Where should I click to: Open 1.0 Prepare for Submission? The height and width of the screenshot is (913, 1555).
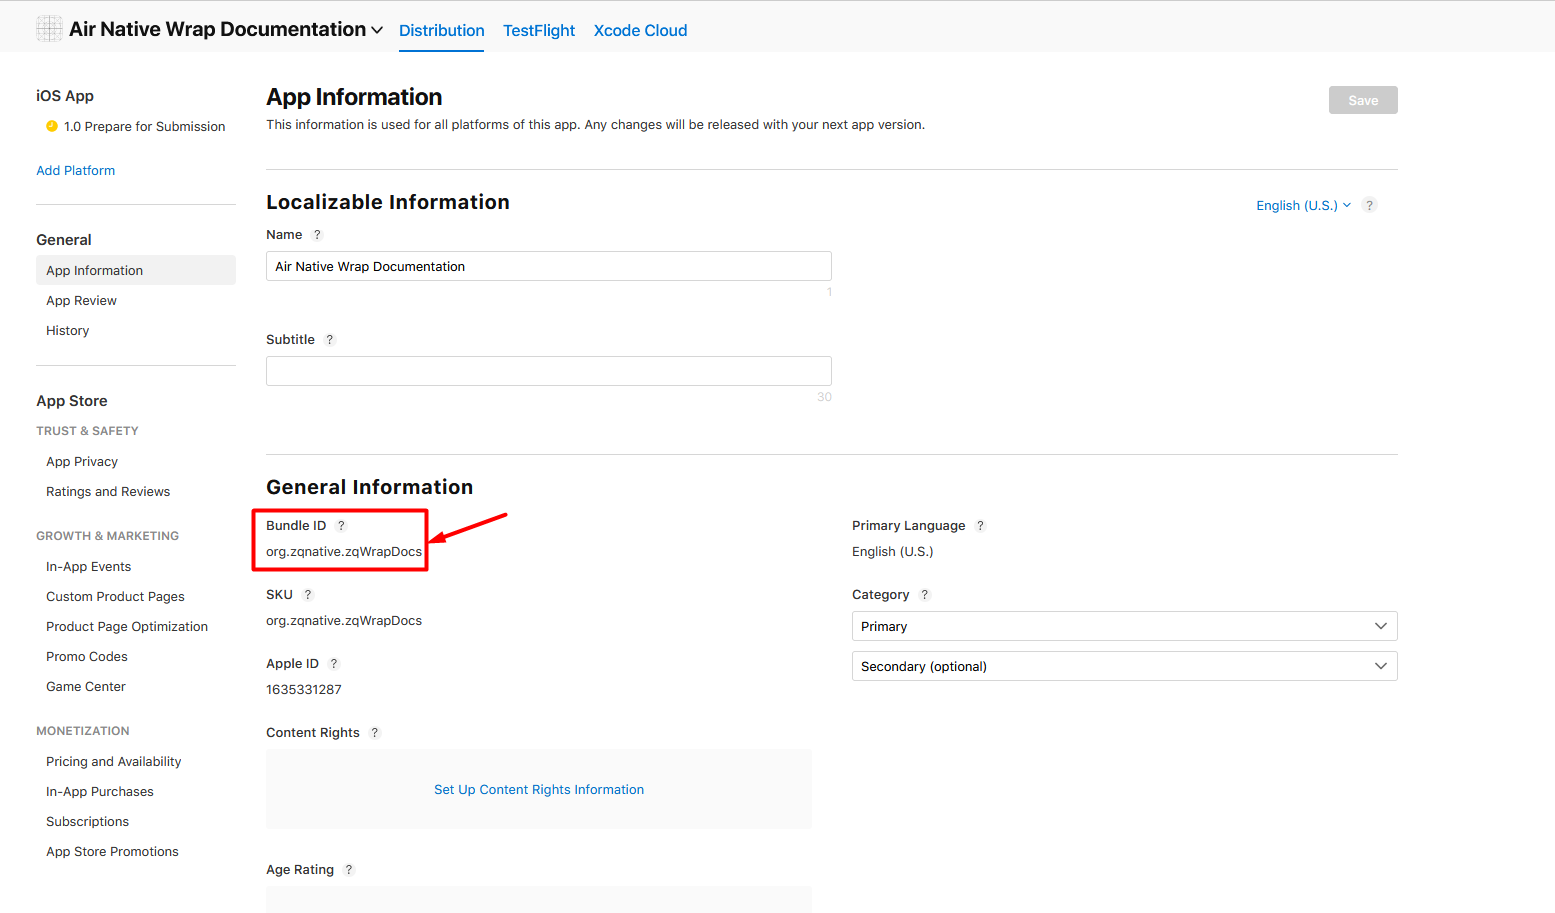coord(145,127)
